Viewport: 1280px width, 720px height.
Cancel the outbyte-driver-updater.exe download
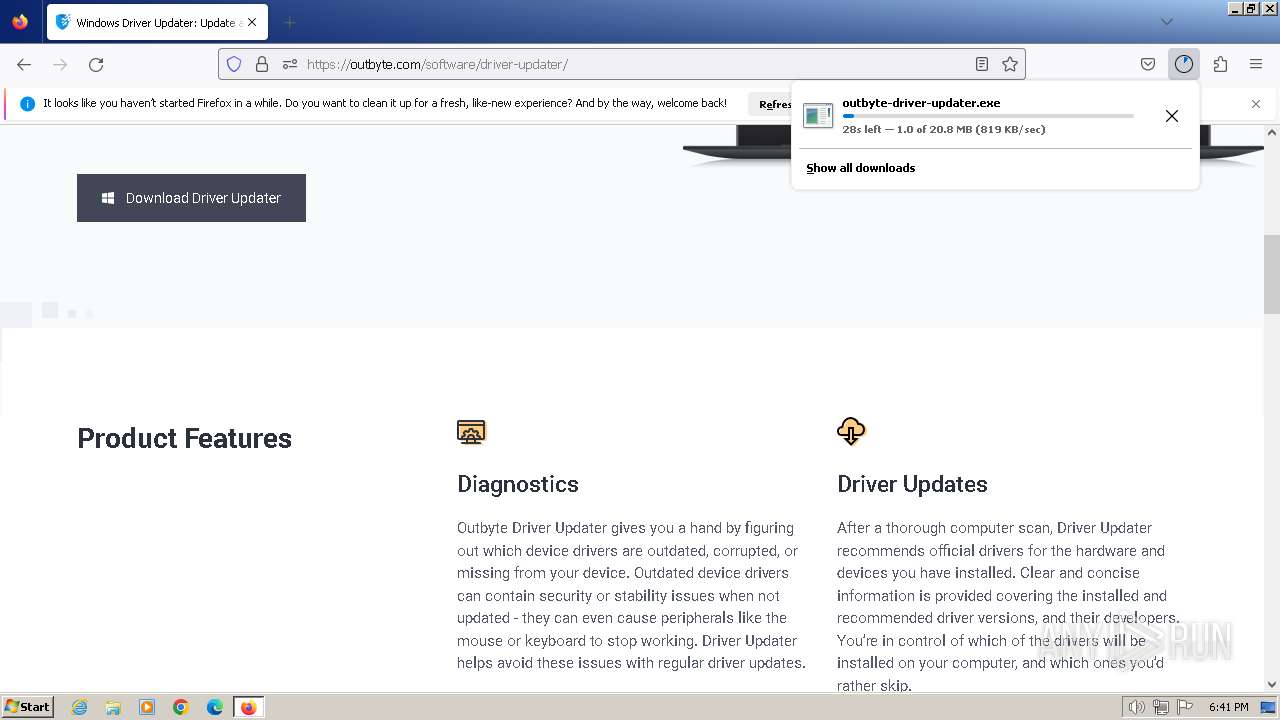tap(1172, 116)
